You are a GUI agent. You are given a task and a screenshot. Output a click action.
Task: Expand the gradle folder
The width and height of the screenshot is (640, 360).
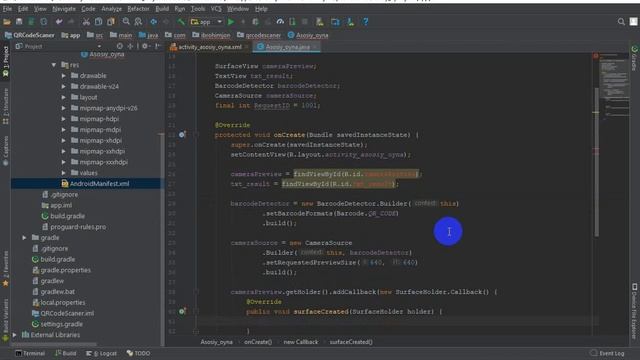[24, 238]
